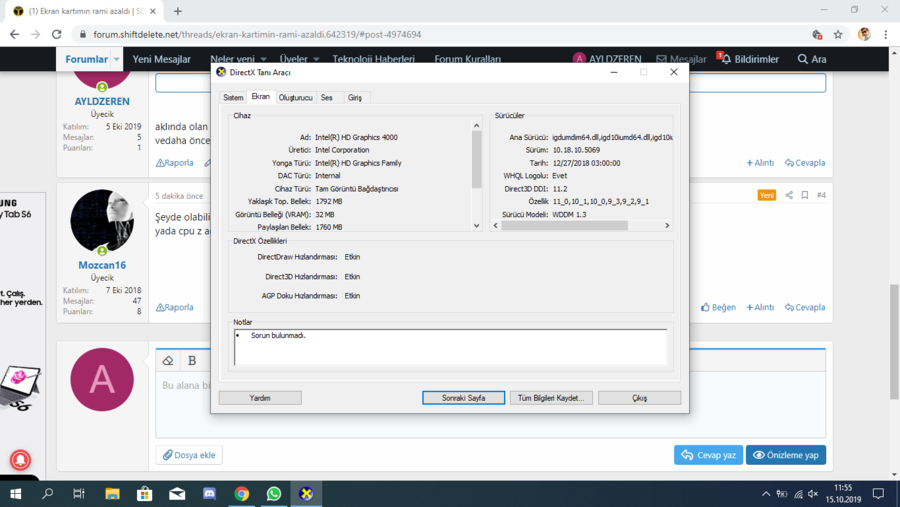Click Beğen on Mozcan16's post
Viewport: 900px width, 507px height.
[718, 307]
